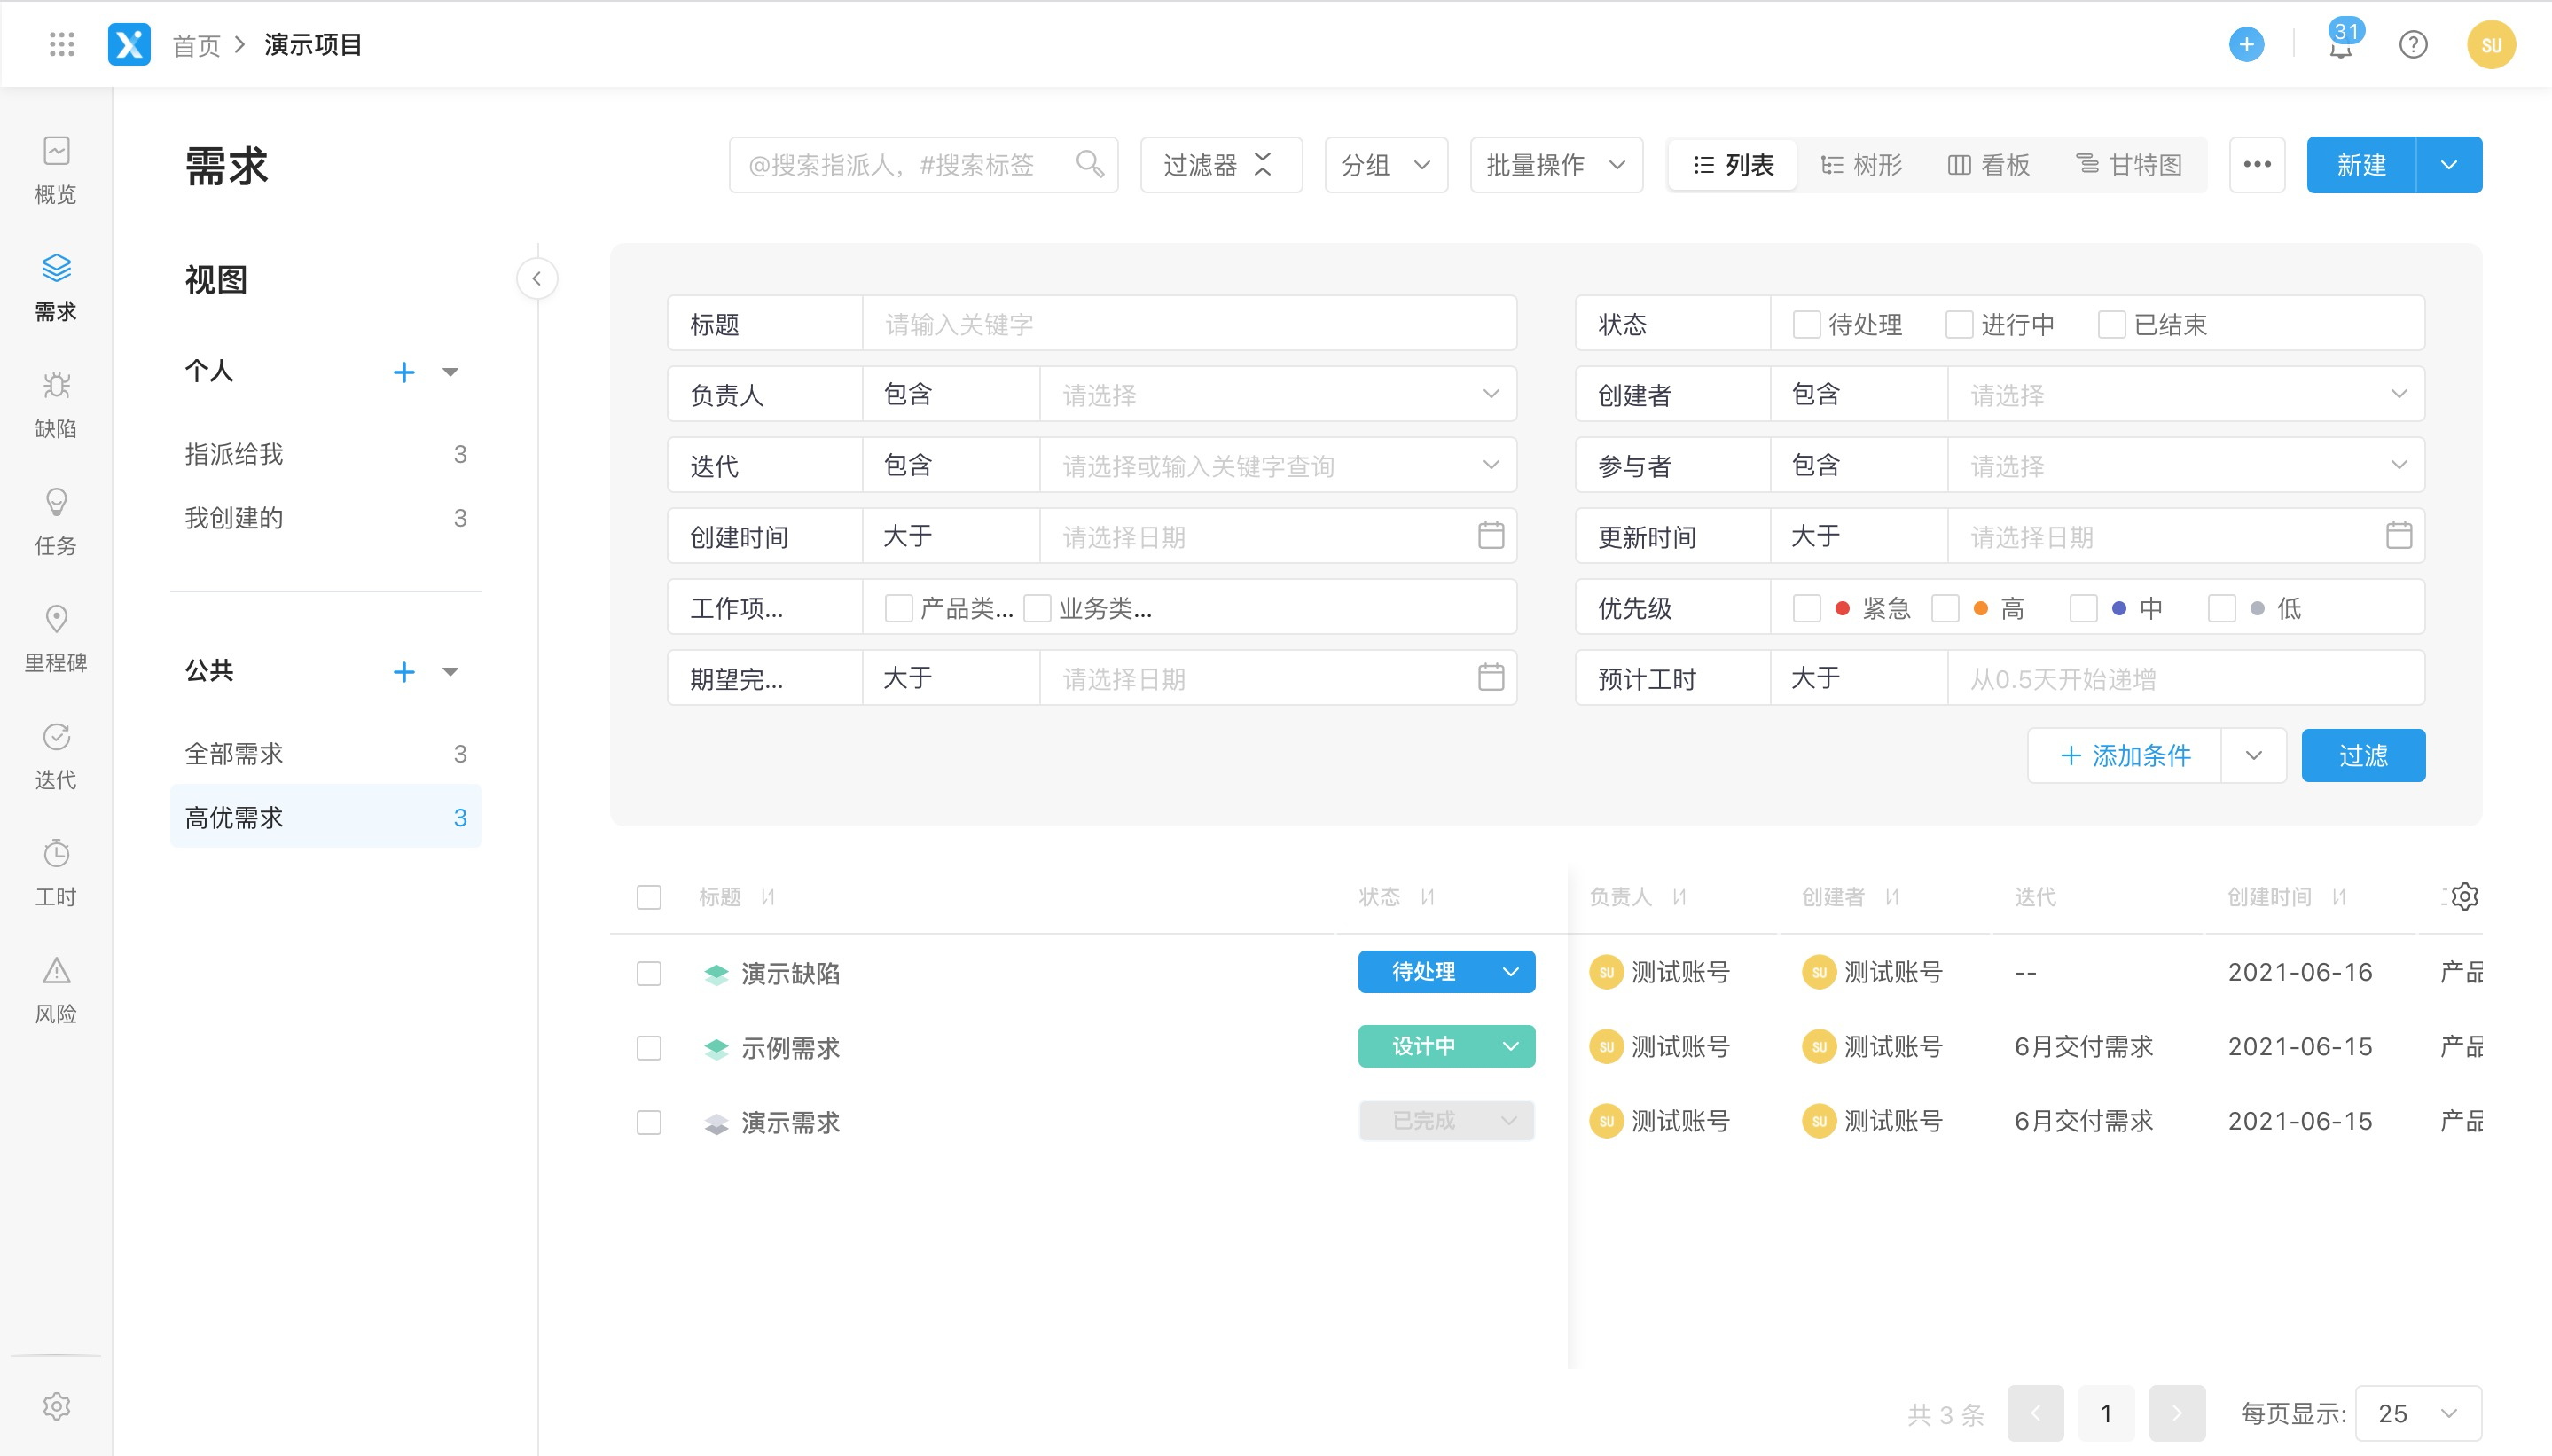Check the 产品类 work item checkbox

[x=898, y=608]
